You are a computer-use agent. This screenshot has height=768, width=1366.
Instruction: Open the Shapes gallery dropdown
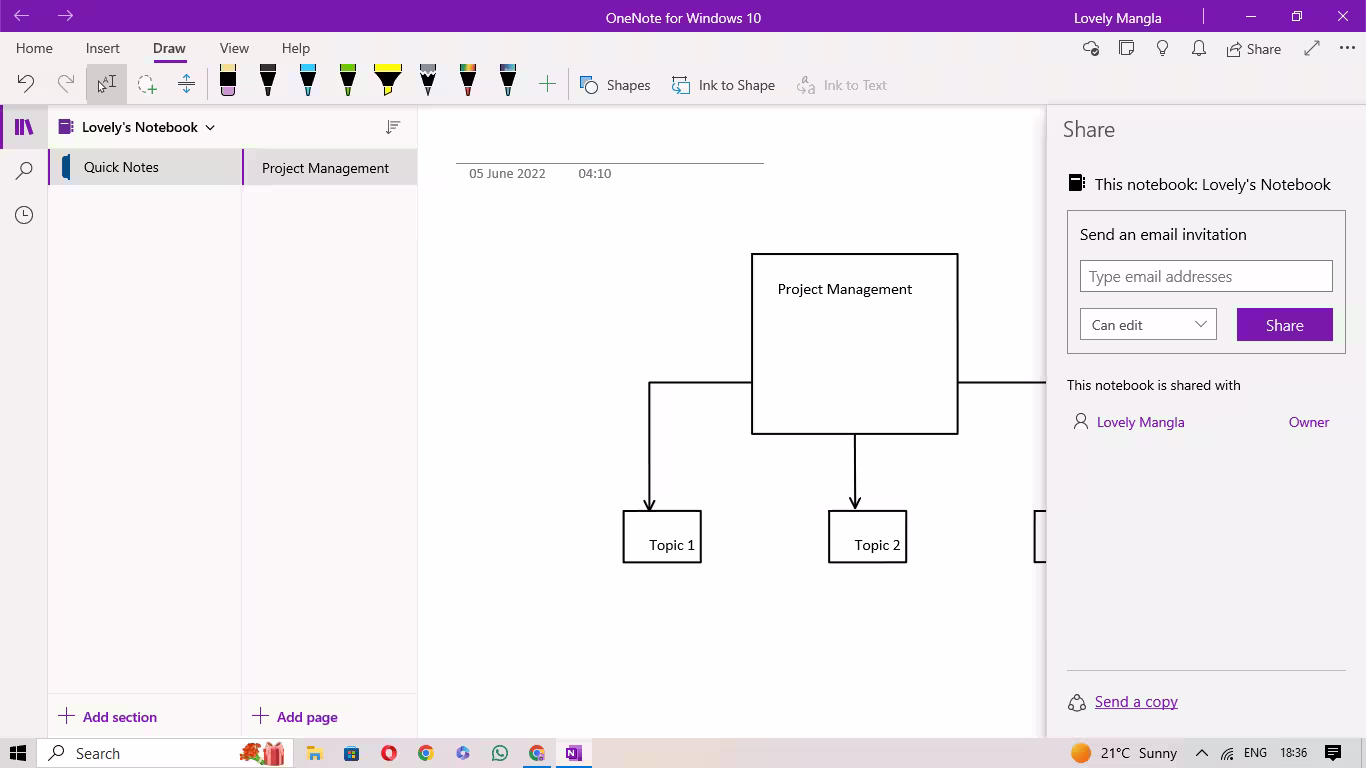[615, 85]
